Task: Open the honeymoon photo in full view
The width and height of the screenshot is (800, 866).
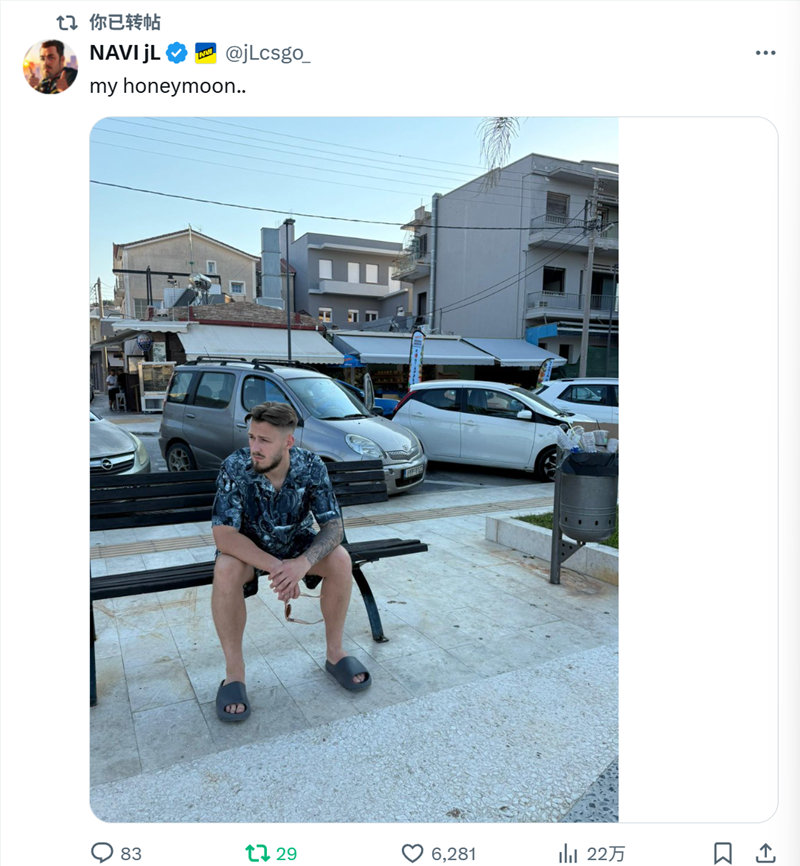Action: click(x=354, y=469)
